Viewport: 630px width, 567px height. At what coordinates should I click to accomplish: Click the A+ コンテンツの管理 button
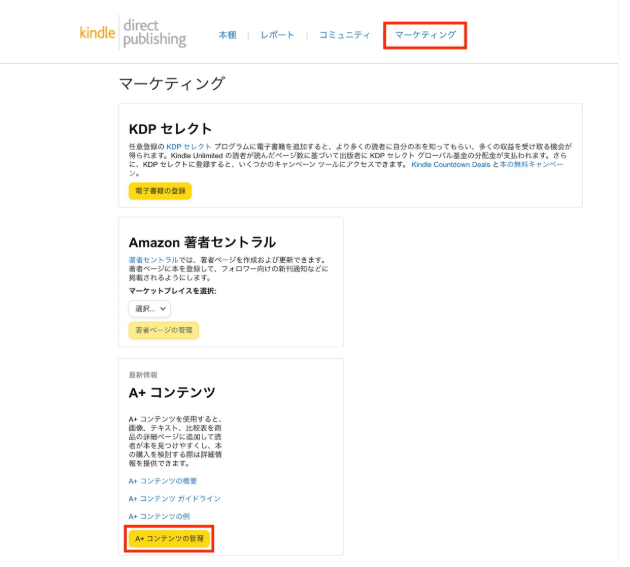[x=169, y=538]
